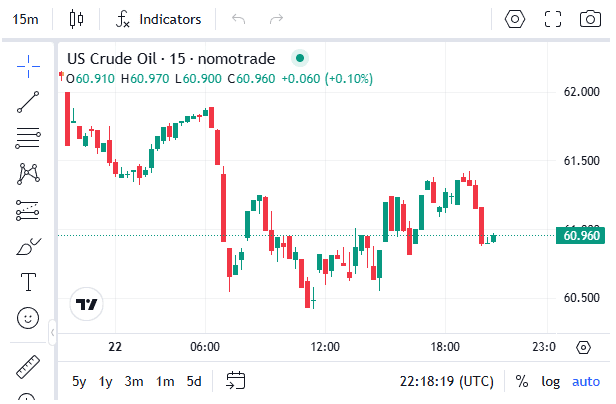Click the high value H60.970
Viewport: 616px width, 404px height.
coord(145,79)
